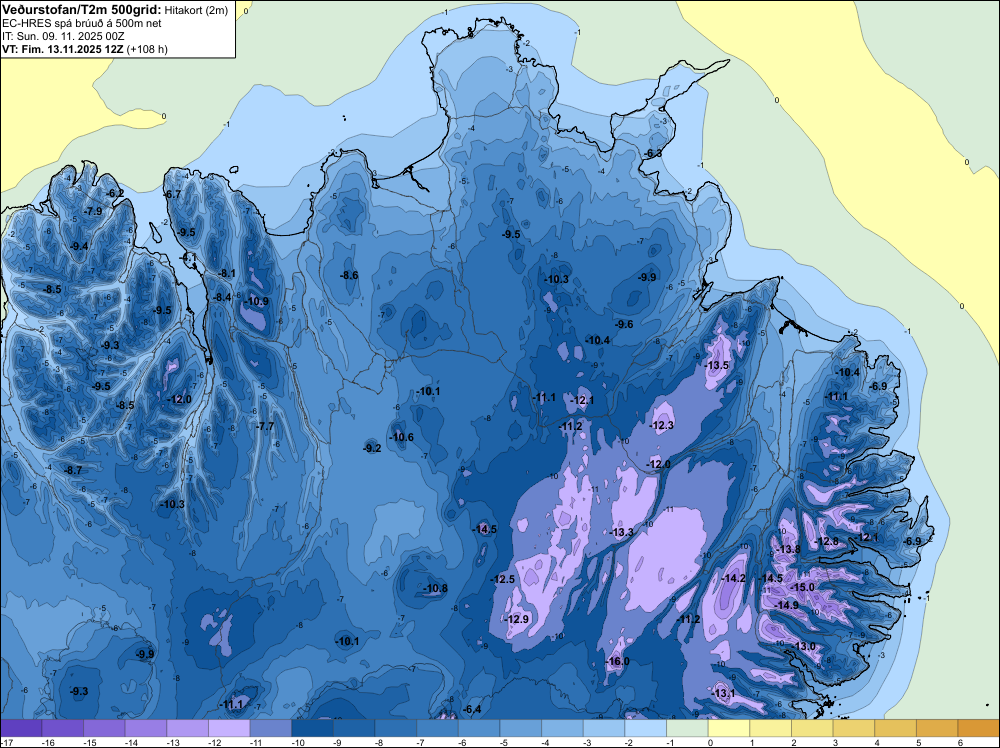Click the pale lilac legend cell between -12 and -11
The image size is (1000, 748).
click(229, 728)
